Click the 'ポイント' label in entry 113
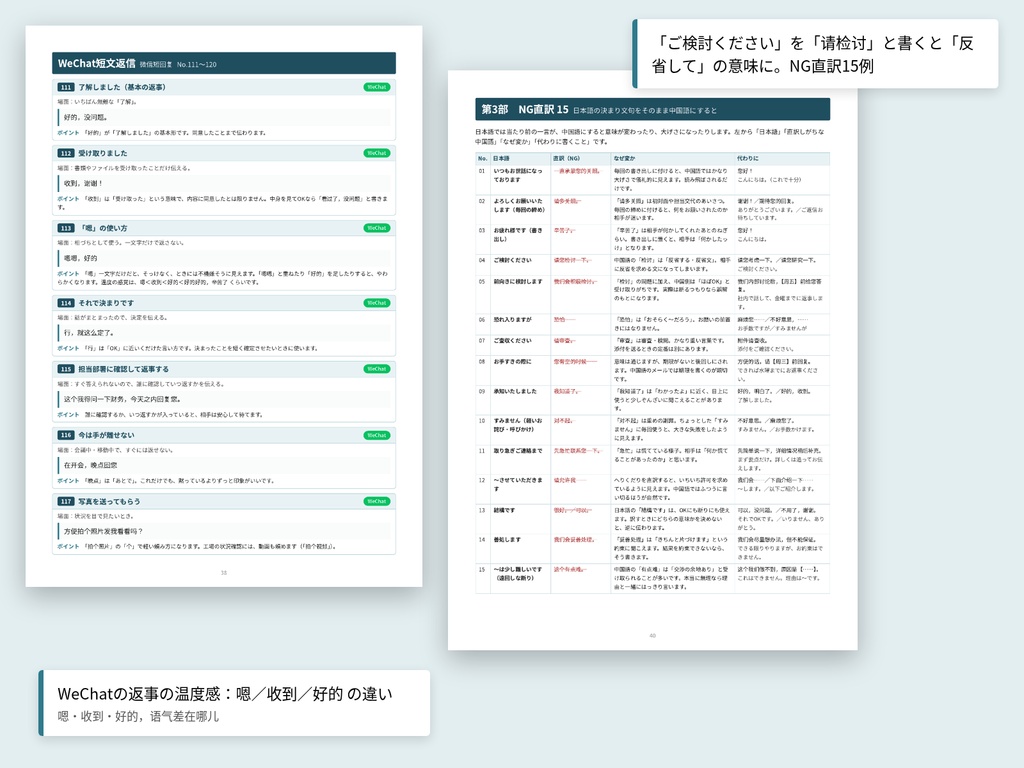Screen dimensions: 1024x768 click(x=68, y=274)
